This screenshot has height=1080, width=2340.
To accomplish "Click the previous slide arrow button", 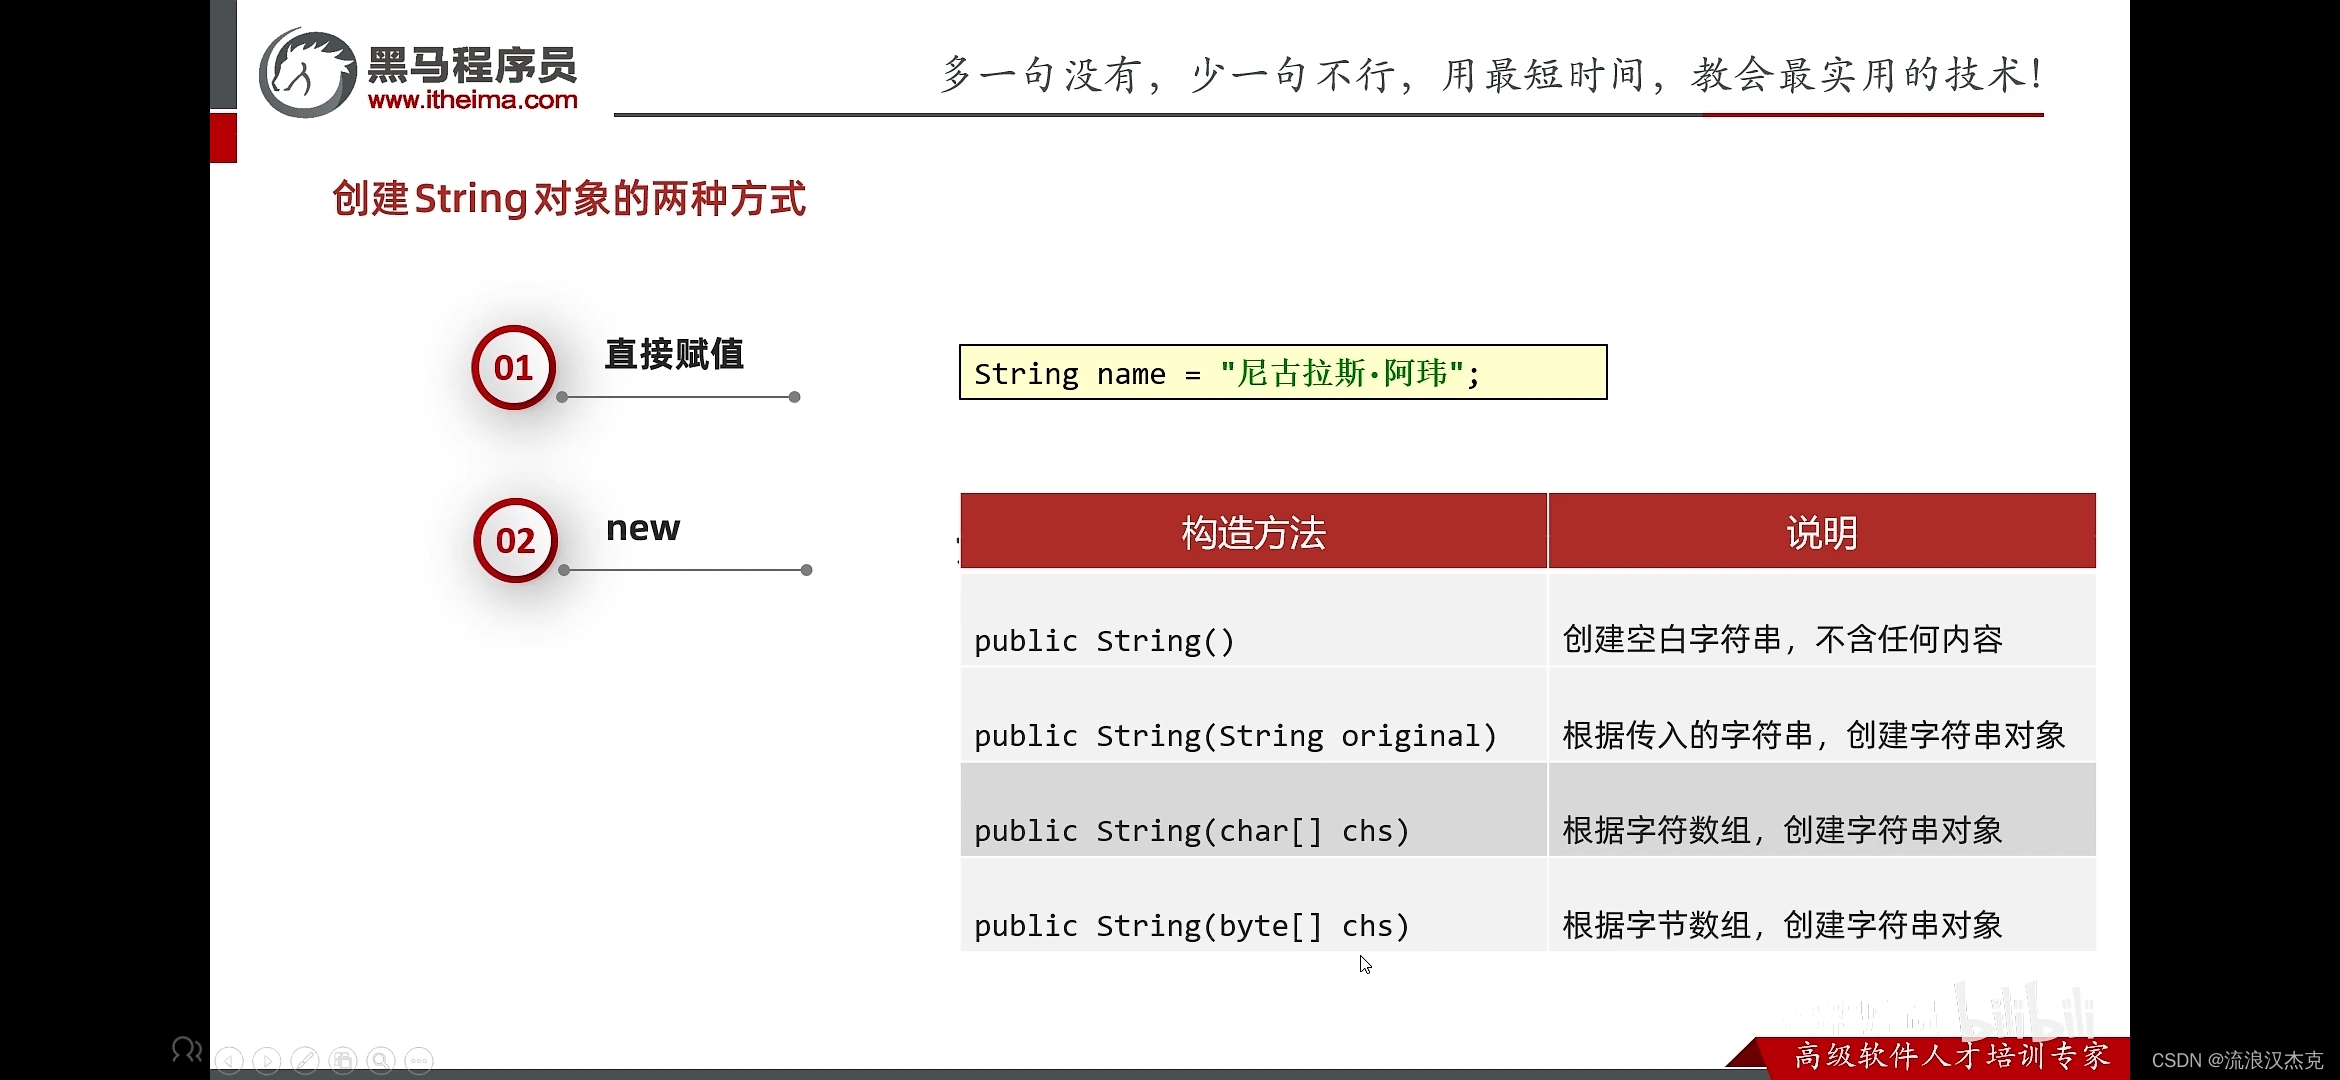I will 229,1061.
